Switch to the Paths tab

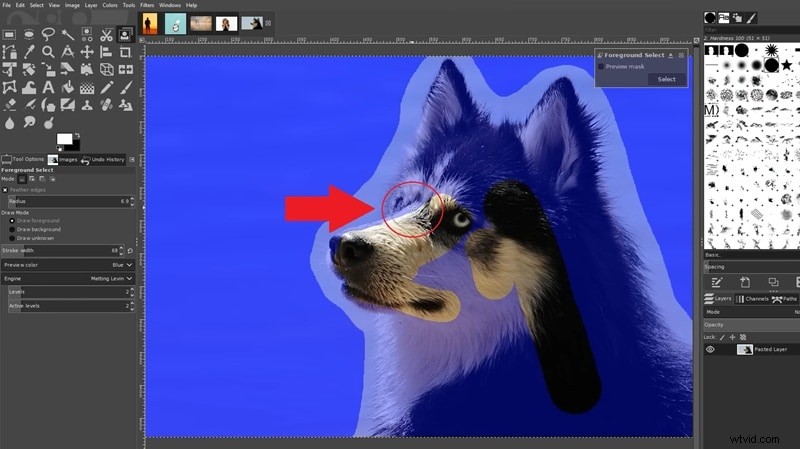784,299
